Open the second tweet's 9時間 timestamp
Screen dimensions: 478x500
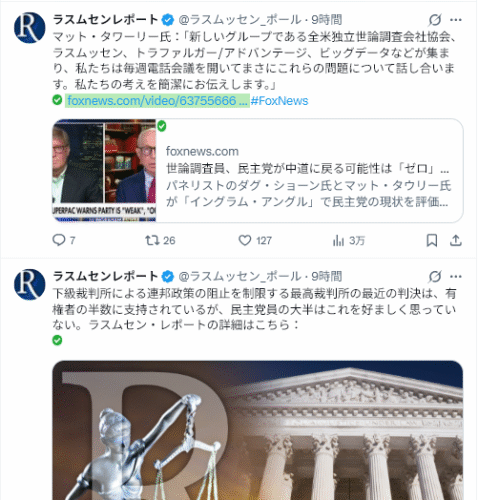(x=327, y=276)
